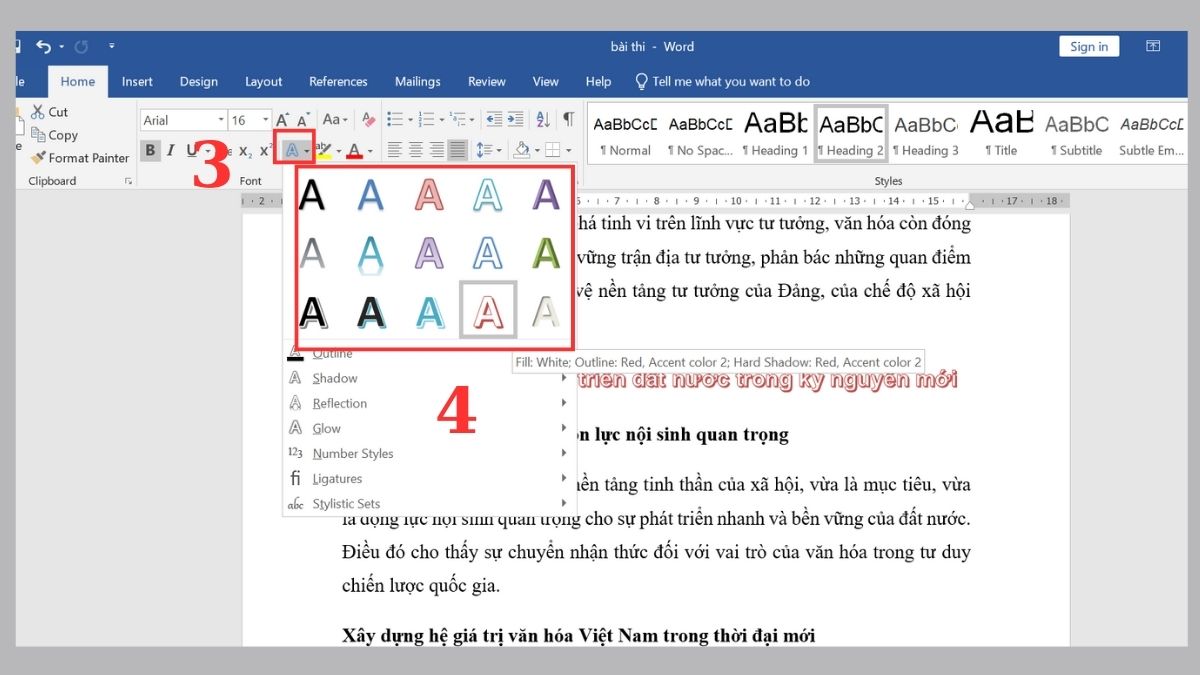Viewport: 1200px width, 675px height.
Task: Click the Tell me what you want field
Action: (x=731, y=81)
